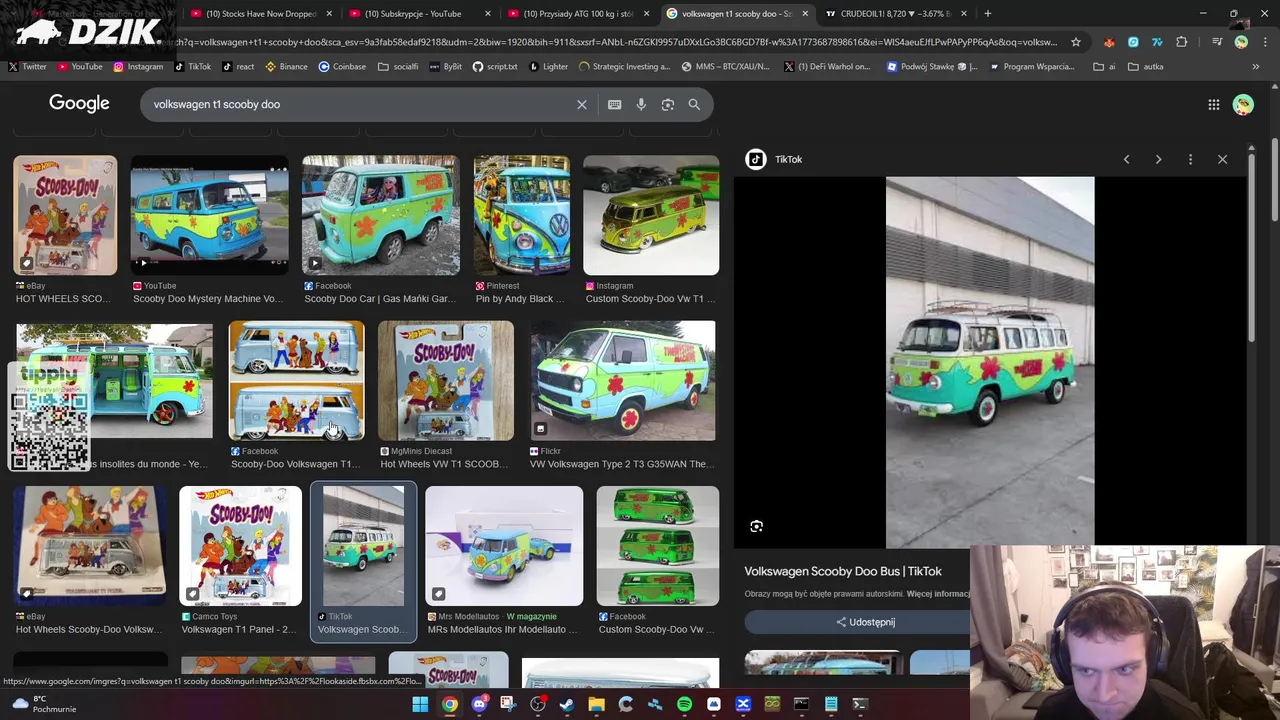Focus the search field with volkswagen query

click(x=360, y=104)
